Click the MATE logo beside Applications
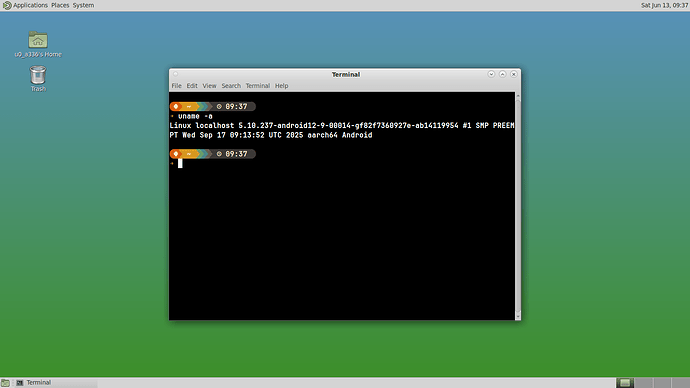 click(x=7, y=5)
